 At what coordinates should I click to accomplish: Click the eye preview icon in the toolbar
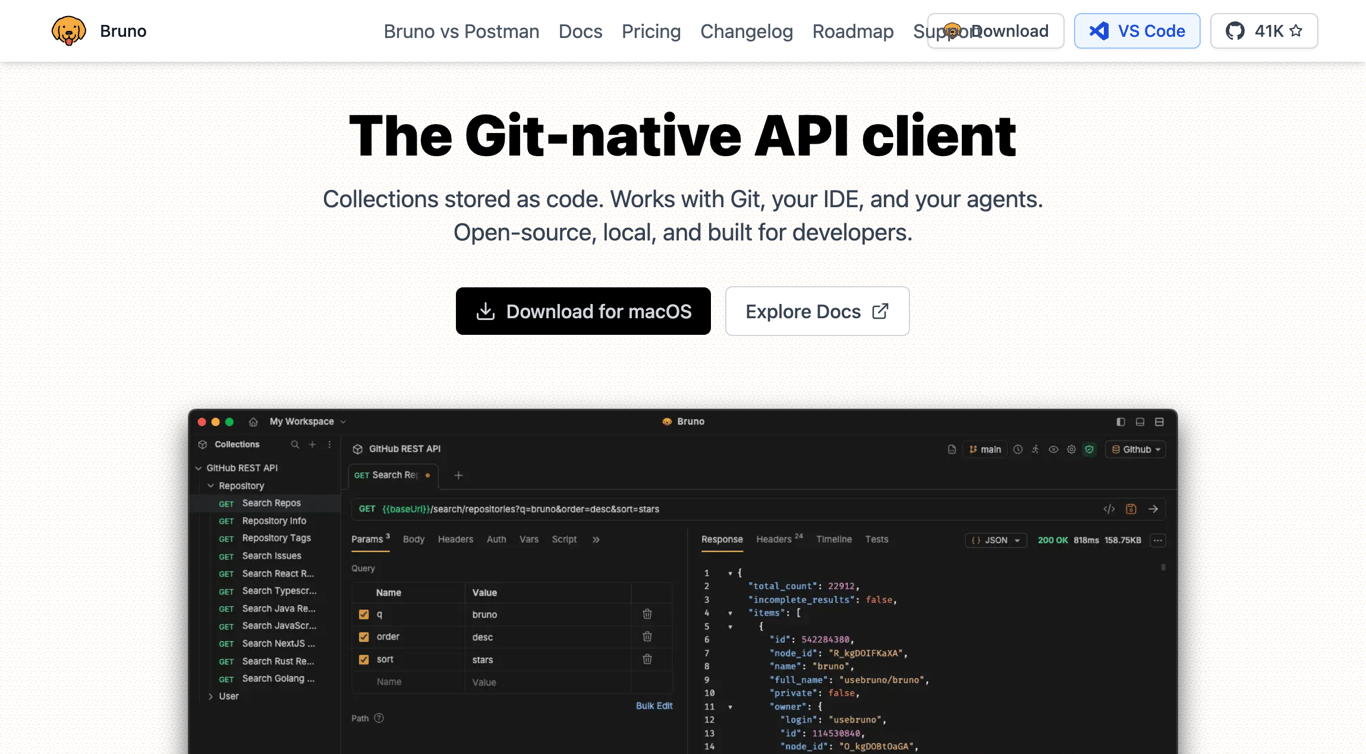1053,449
